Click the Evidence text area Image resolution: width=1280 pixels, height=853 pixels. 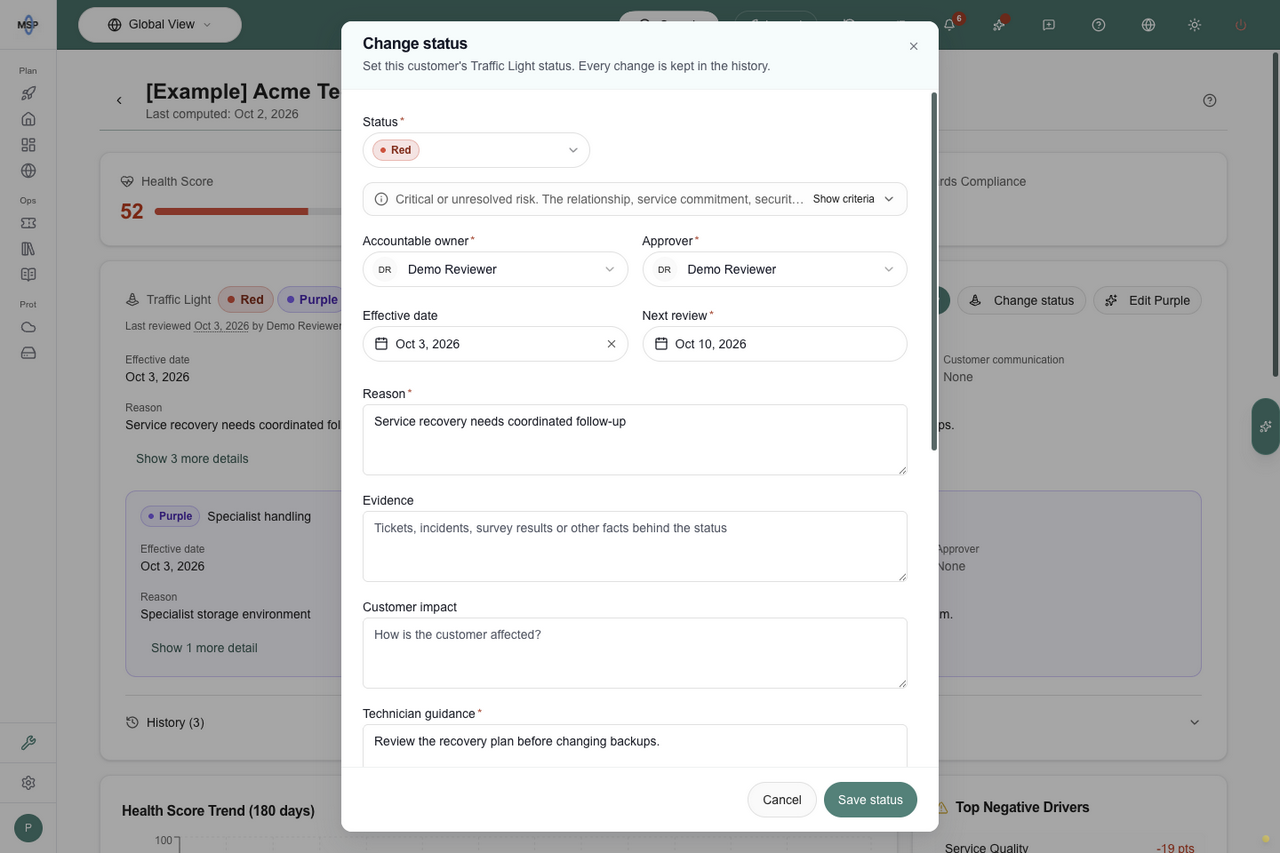(x=635, y=546)
